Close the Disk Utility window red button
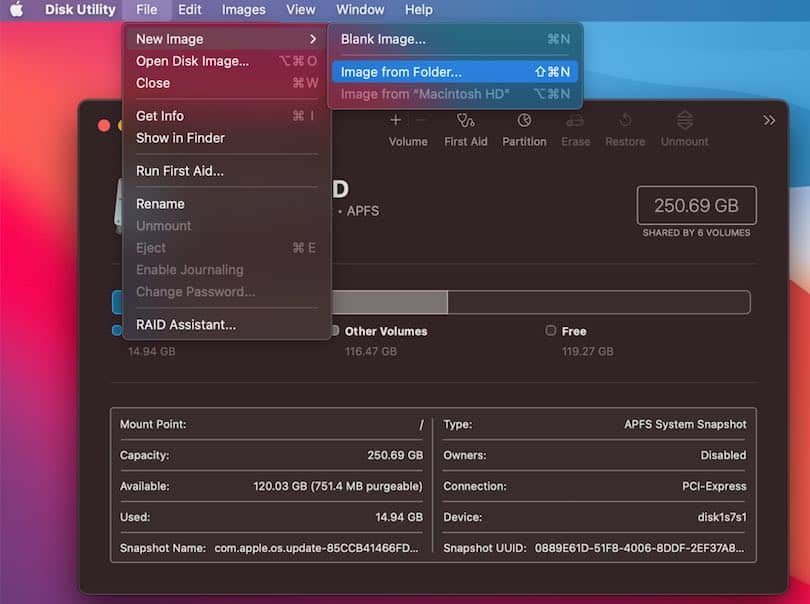Viewport: 810px width, 604px height. tap(104, 126)
